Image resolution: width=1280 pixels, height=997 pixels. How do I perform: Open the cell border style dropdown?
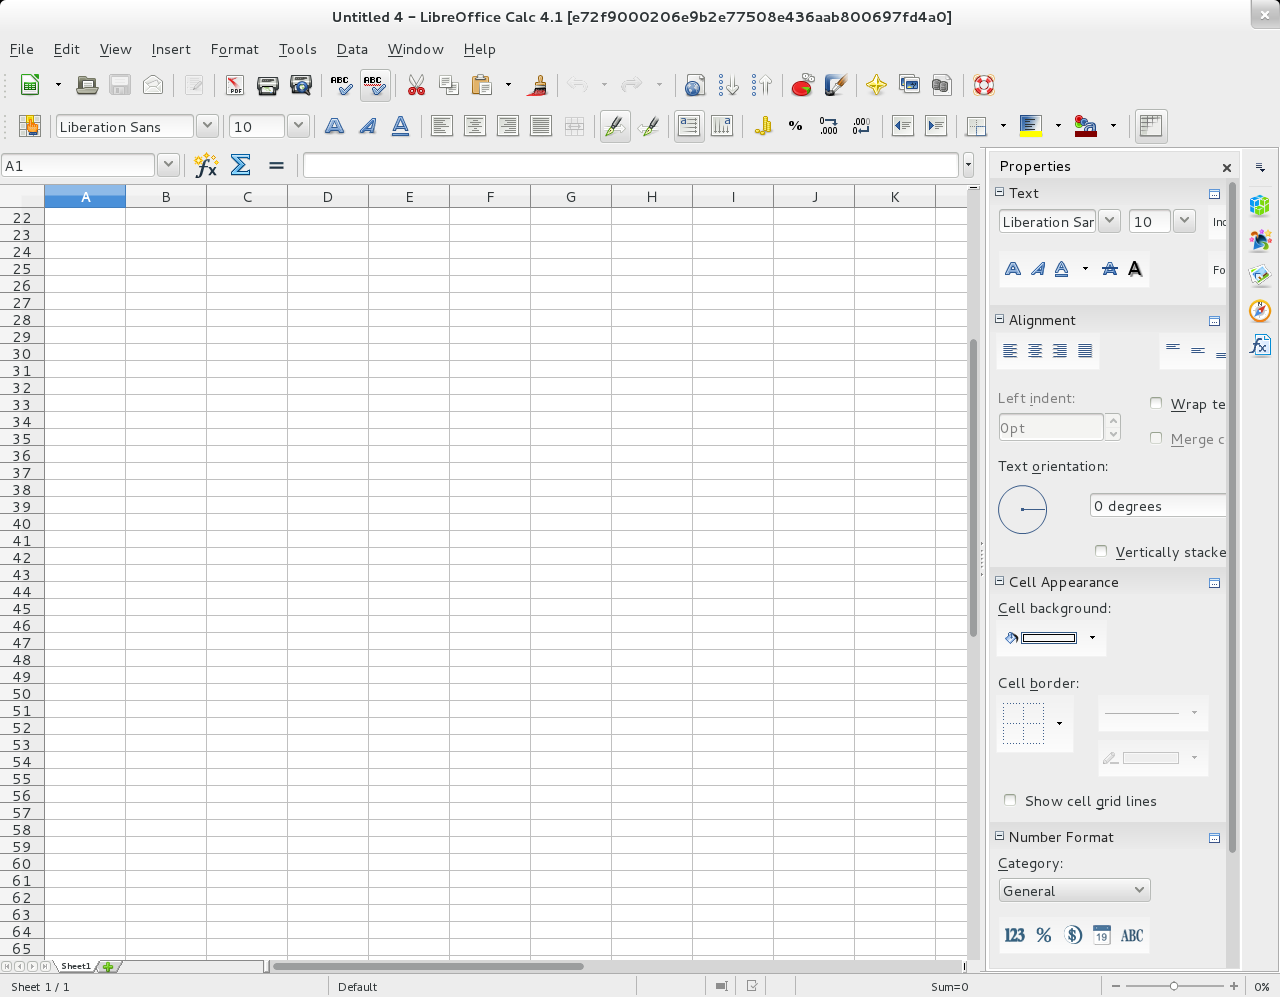[x=1059, y=723]
